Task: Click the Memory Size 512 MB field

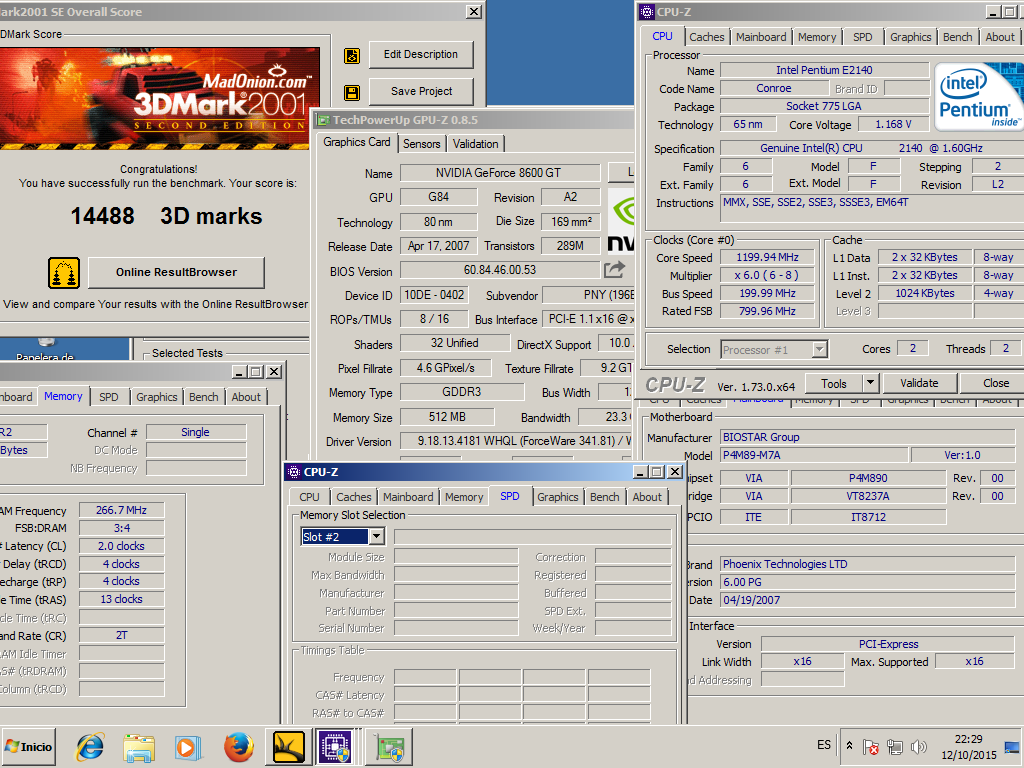Action: (x=447, y=417)
